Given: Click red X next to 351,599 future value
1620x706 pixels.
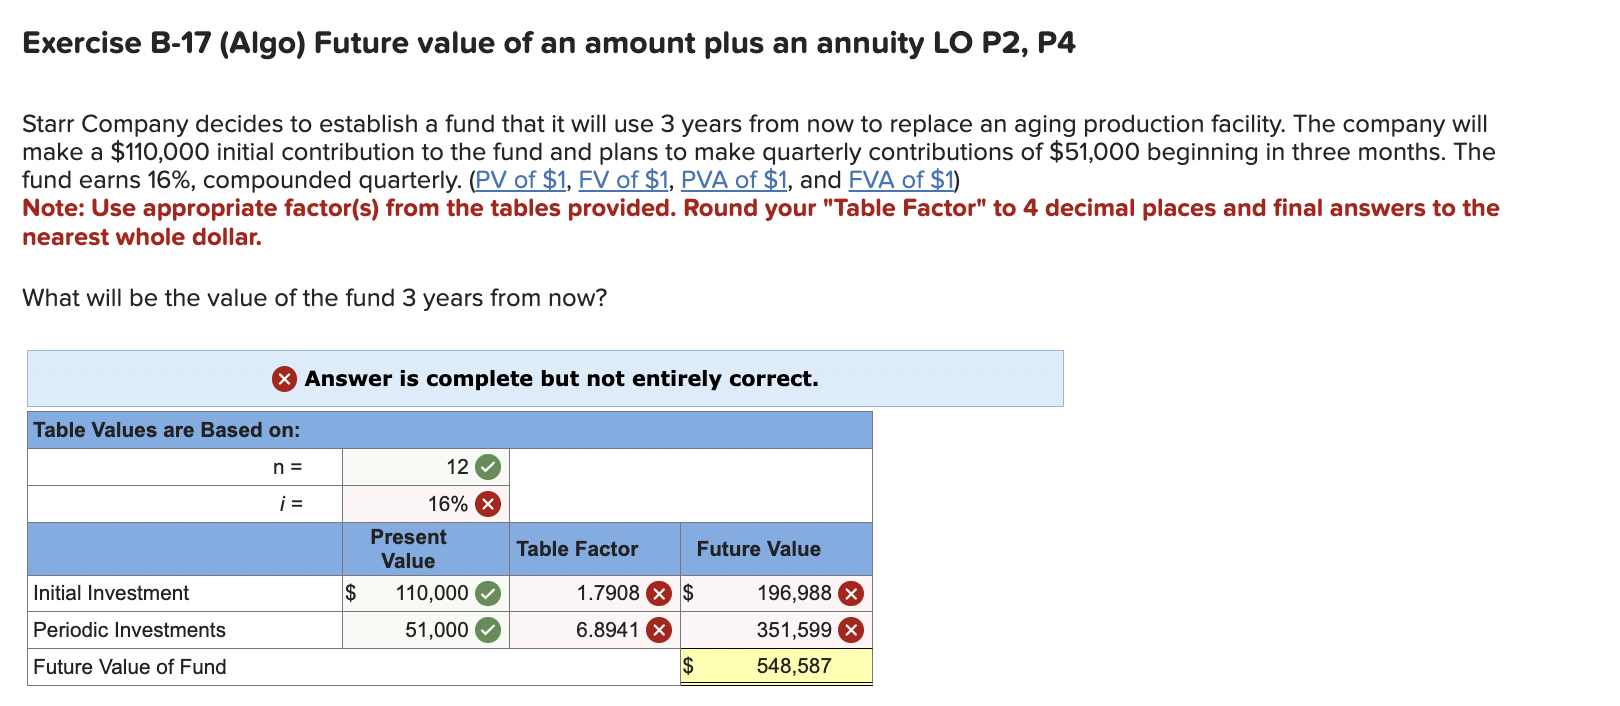Looking at the screenshot, I should tap(851, 630).
